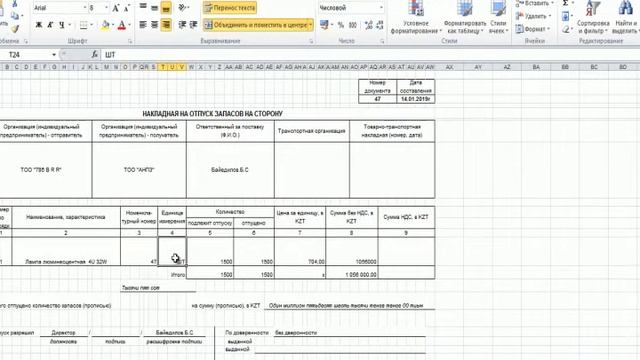Click the text orientation icon
The image size is (640, 360).
tap(183, 7)
